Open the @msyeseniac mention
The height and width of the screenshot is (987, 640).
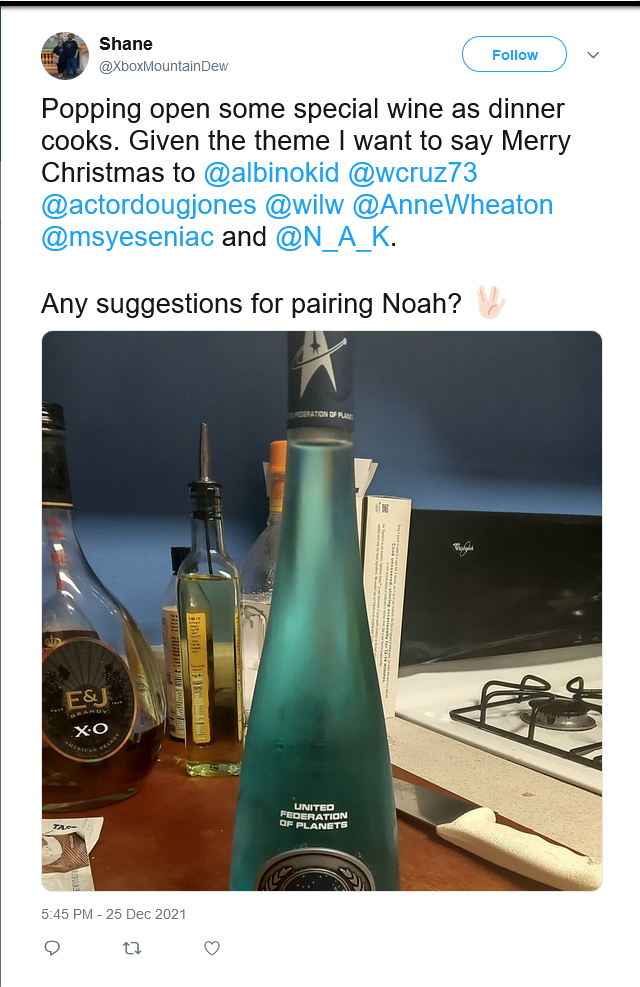128,237
